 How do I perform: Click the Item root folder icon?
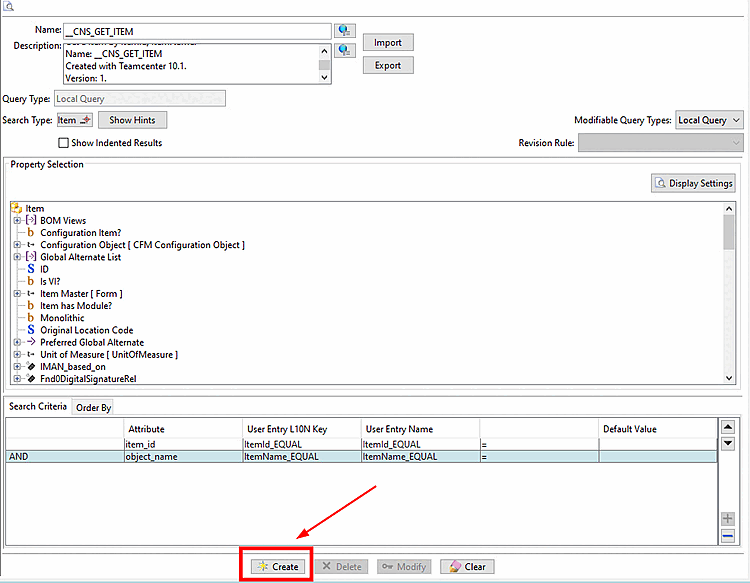tap(17, 209)
